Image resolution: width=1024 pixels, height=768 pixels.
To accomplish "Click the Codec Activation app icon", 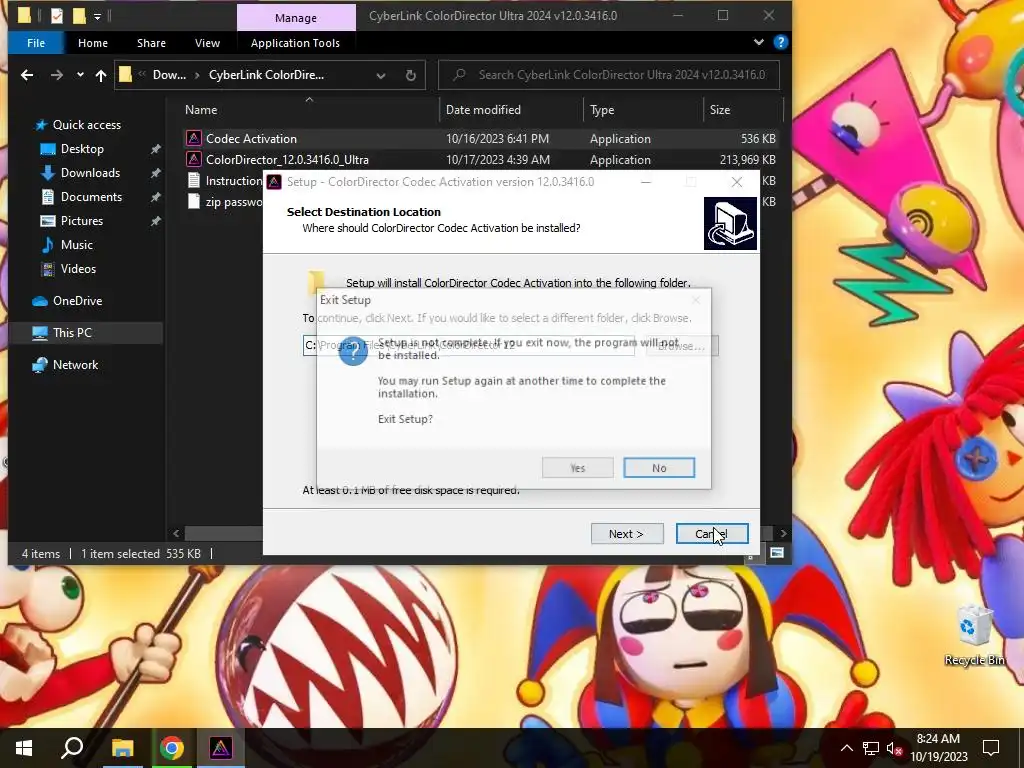I will (x=193, y=138).
